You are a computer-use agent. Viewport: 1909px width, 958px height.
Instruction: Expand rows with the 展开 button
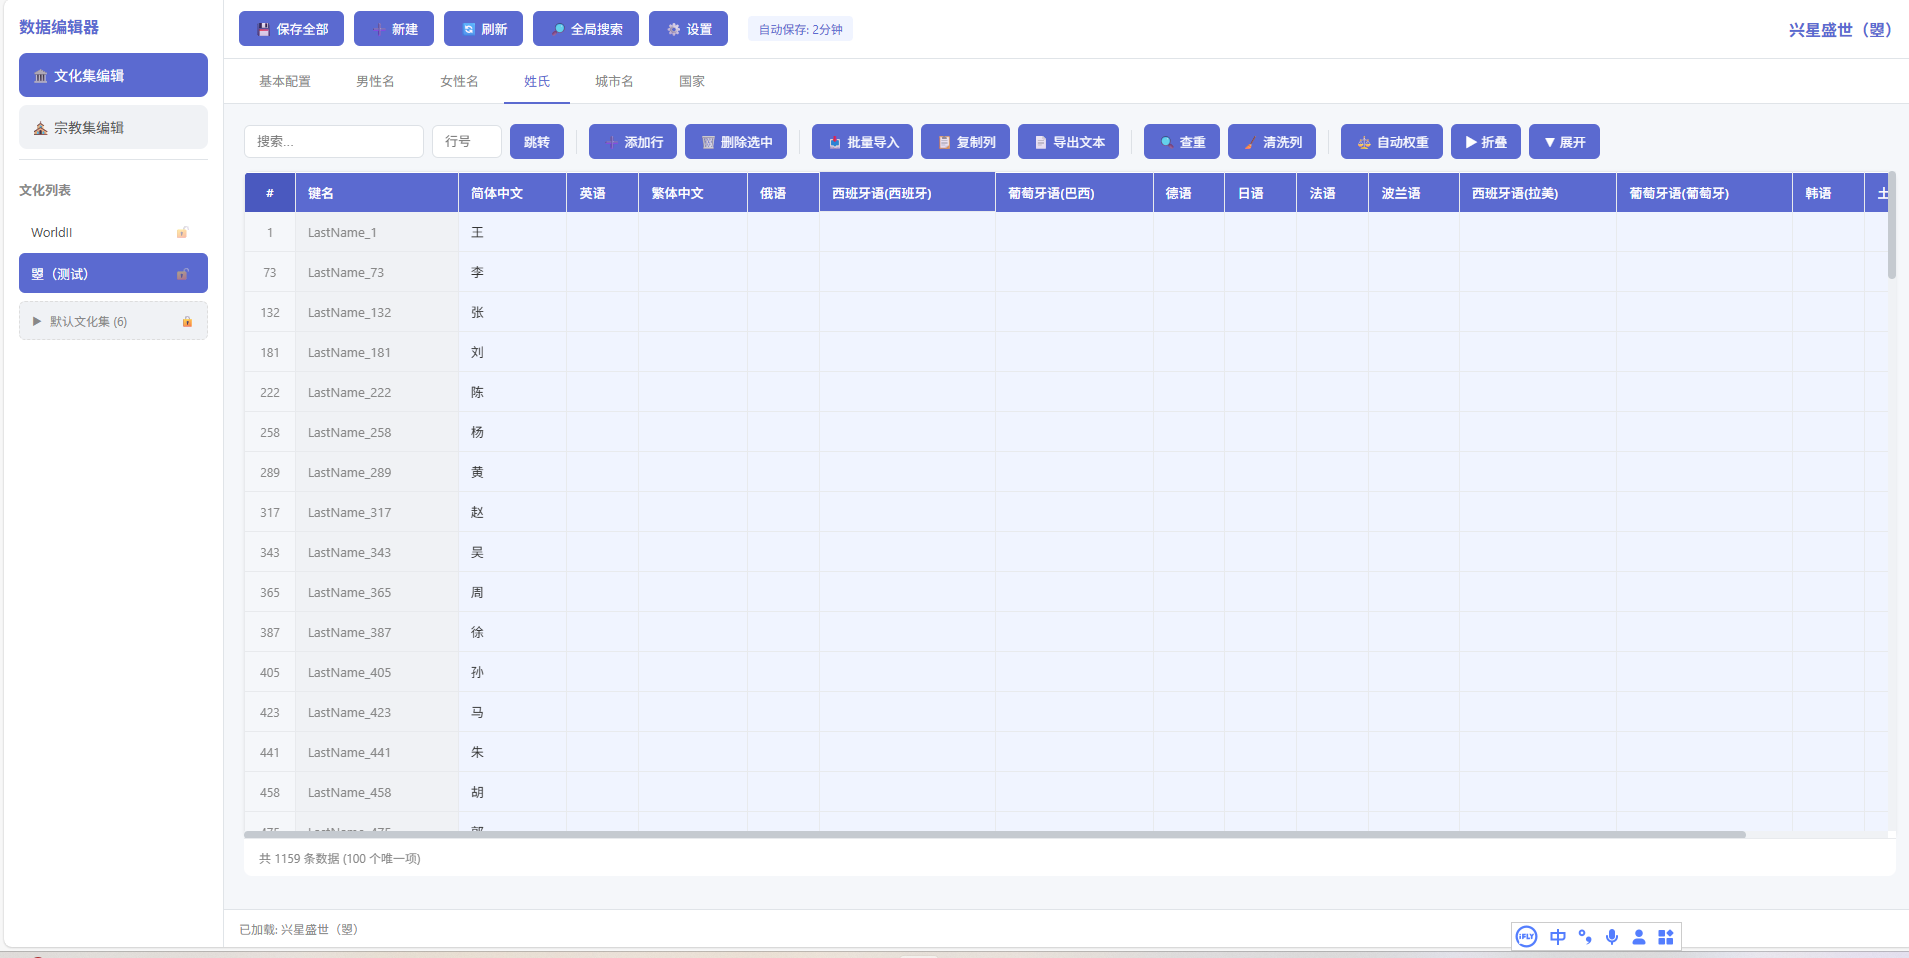(1564, 141)
